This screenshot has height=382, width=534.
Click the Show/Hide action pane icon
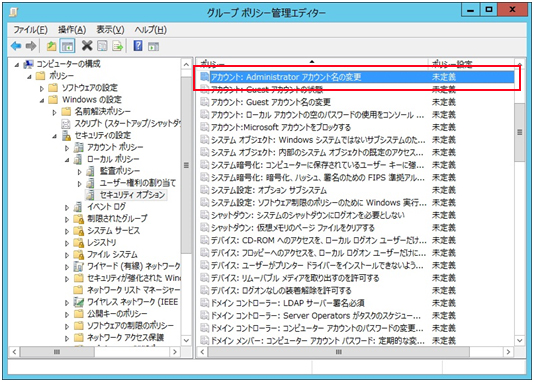153,46
